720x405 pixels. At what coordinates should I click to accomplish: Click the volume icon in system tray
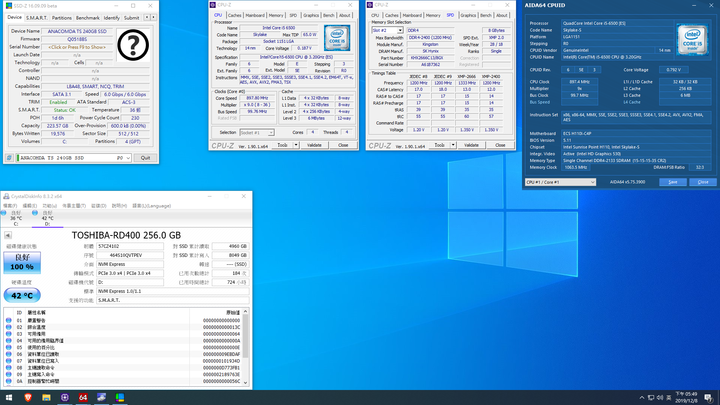point(660,398)
